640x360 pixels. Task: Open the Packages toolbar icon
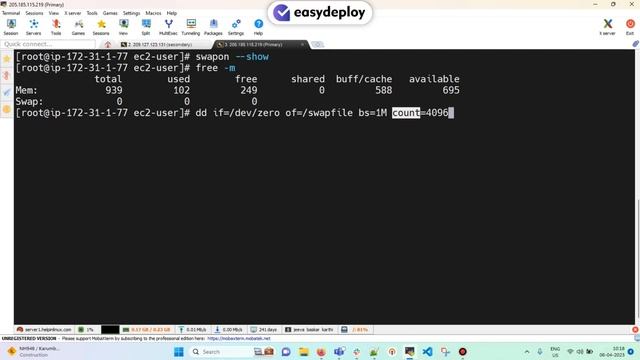pyautogui.click(x=213, y=27)
